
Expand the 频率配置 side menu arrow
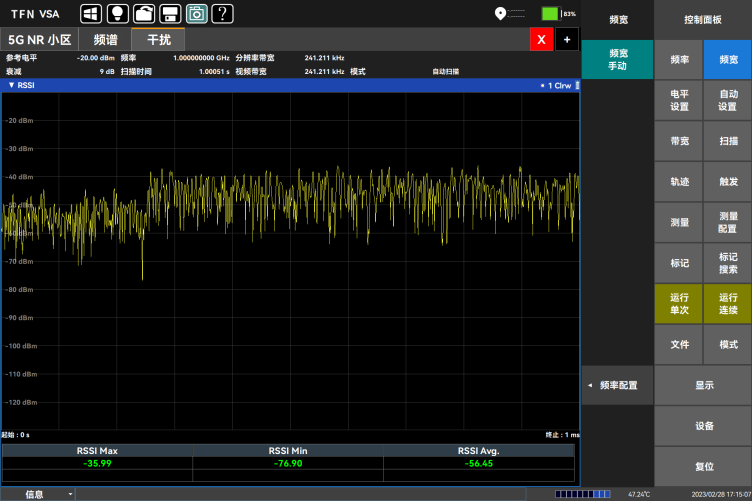pos(590,385)
